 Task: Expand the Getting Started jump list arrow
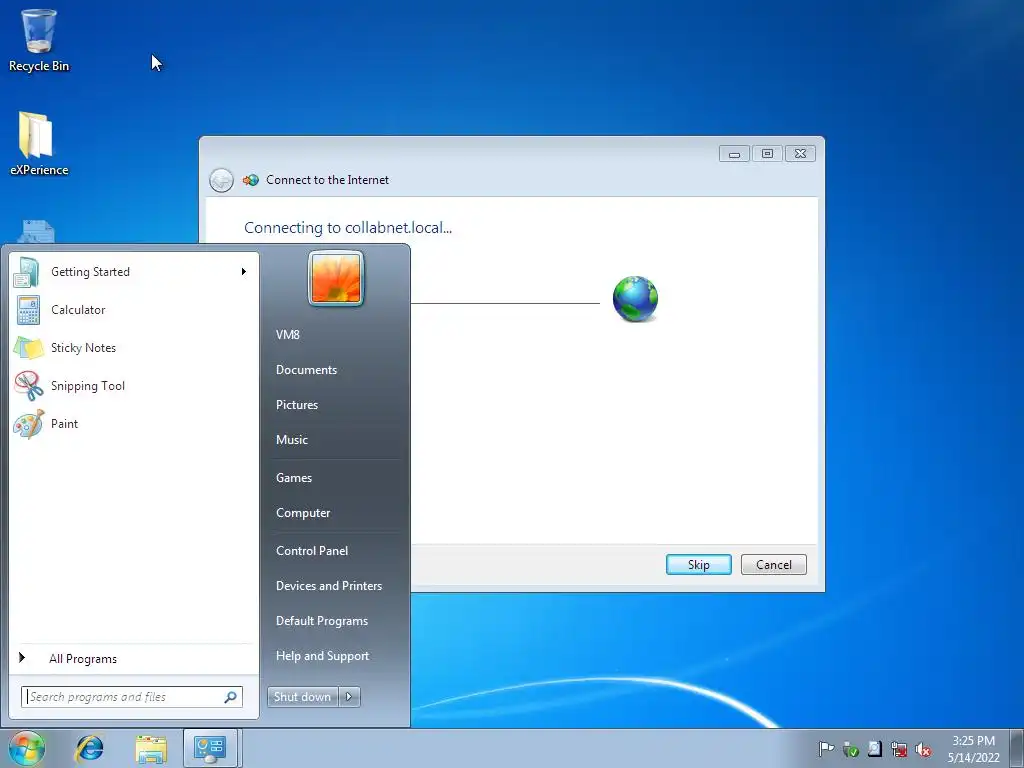pos(244,272)
